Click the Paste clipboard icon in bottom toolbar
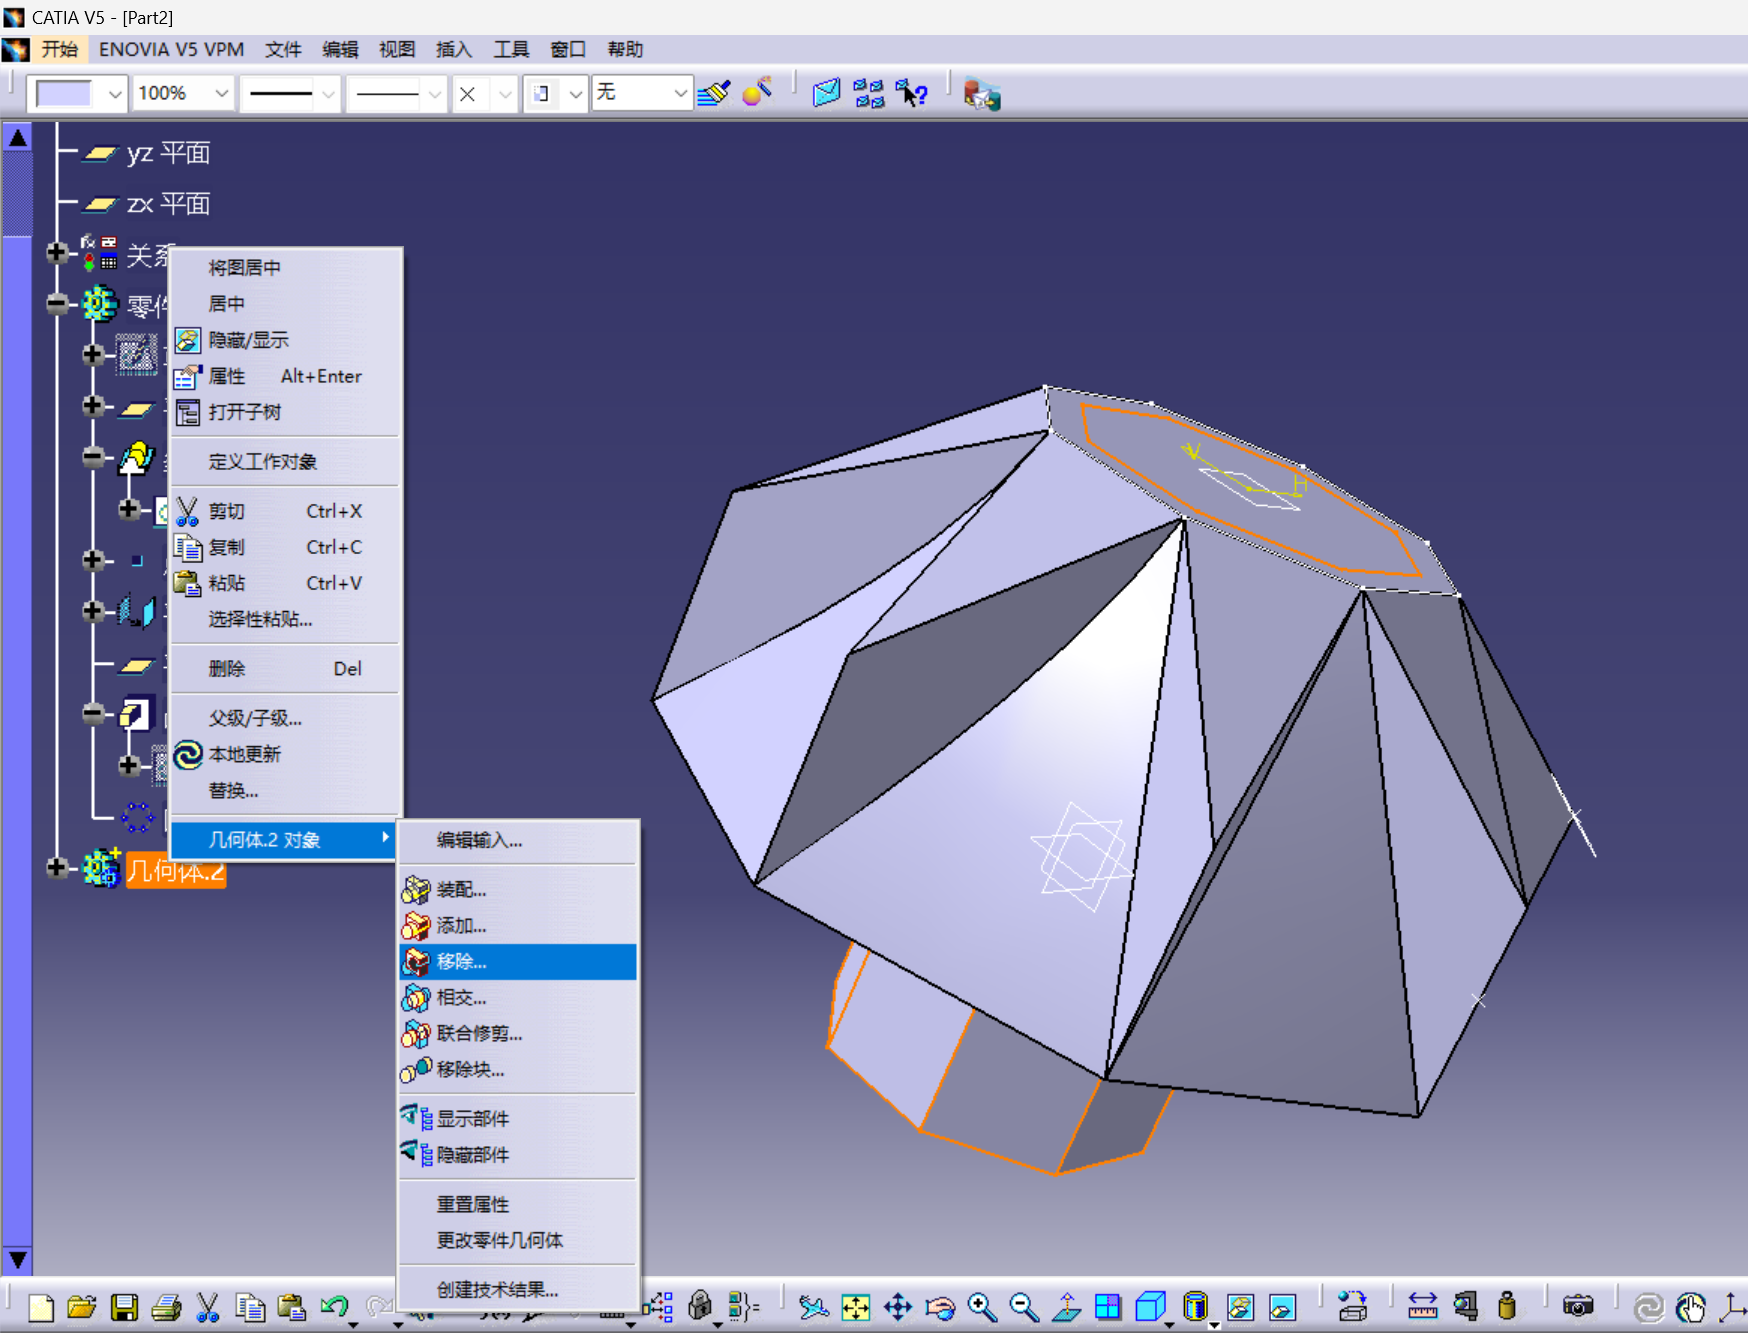This screenshot has height=1333, width=1748. tap(291, 1307)
